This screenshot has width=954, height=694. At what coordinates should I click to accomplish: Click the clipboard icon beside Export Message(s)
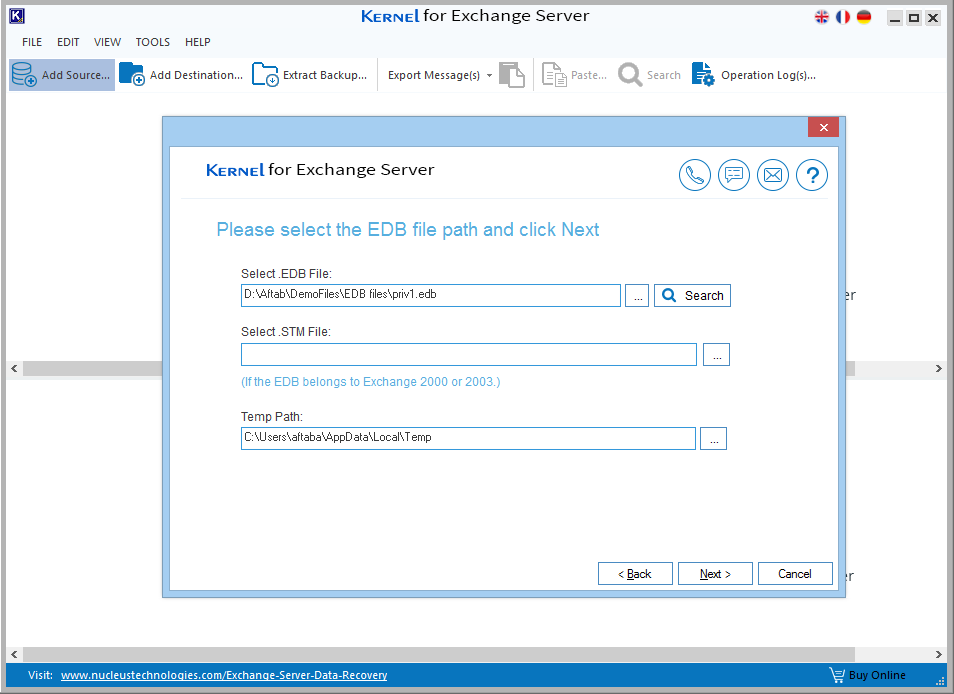point(512,75)
